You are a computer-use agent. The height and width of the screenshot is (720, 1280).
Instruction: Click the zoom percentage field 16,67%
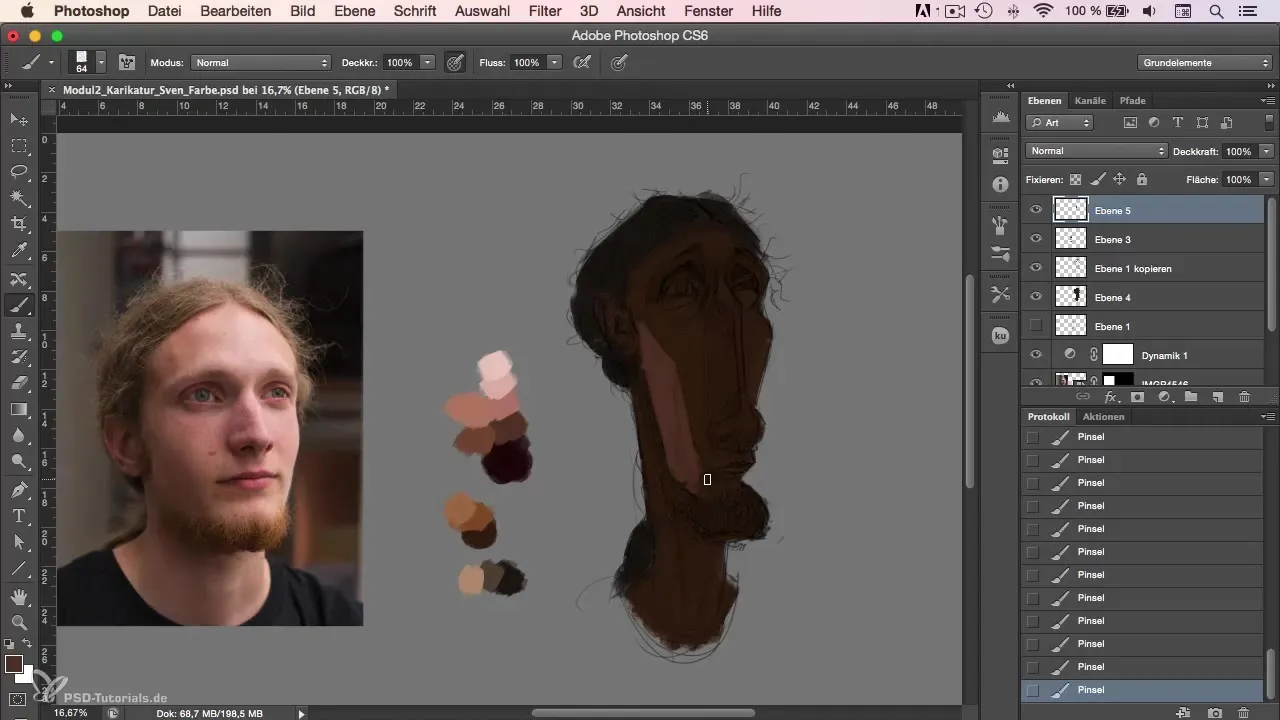pyautogui.click(x=70, y=713)
